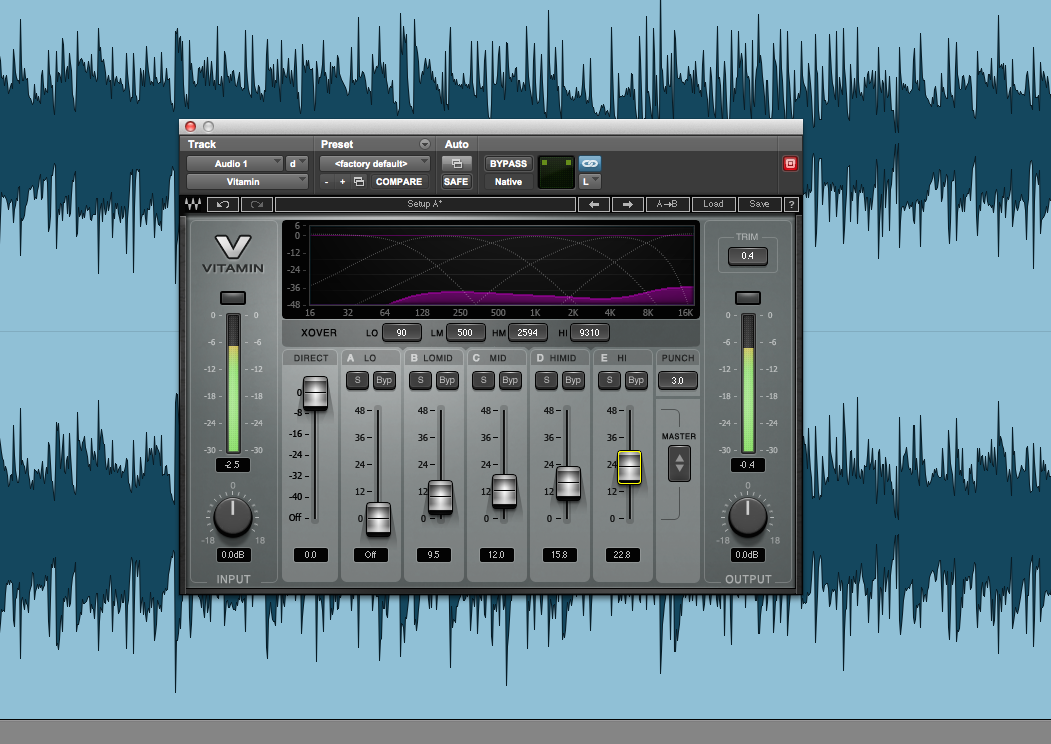Go to the next preset with the right arrow

click(628, 204)
